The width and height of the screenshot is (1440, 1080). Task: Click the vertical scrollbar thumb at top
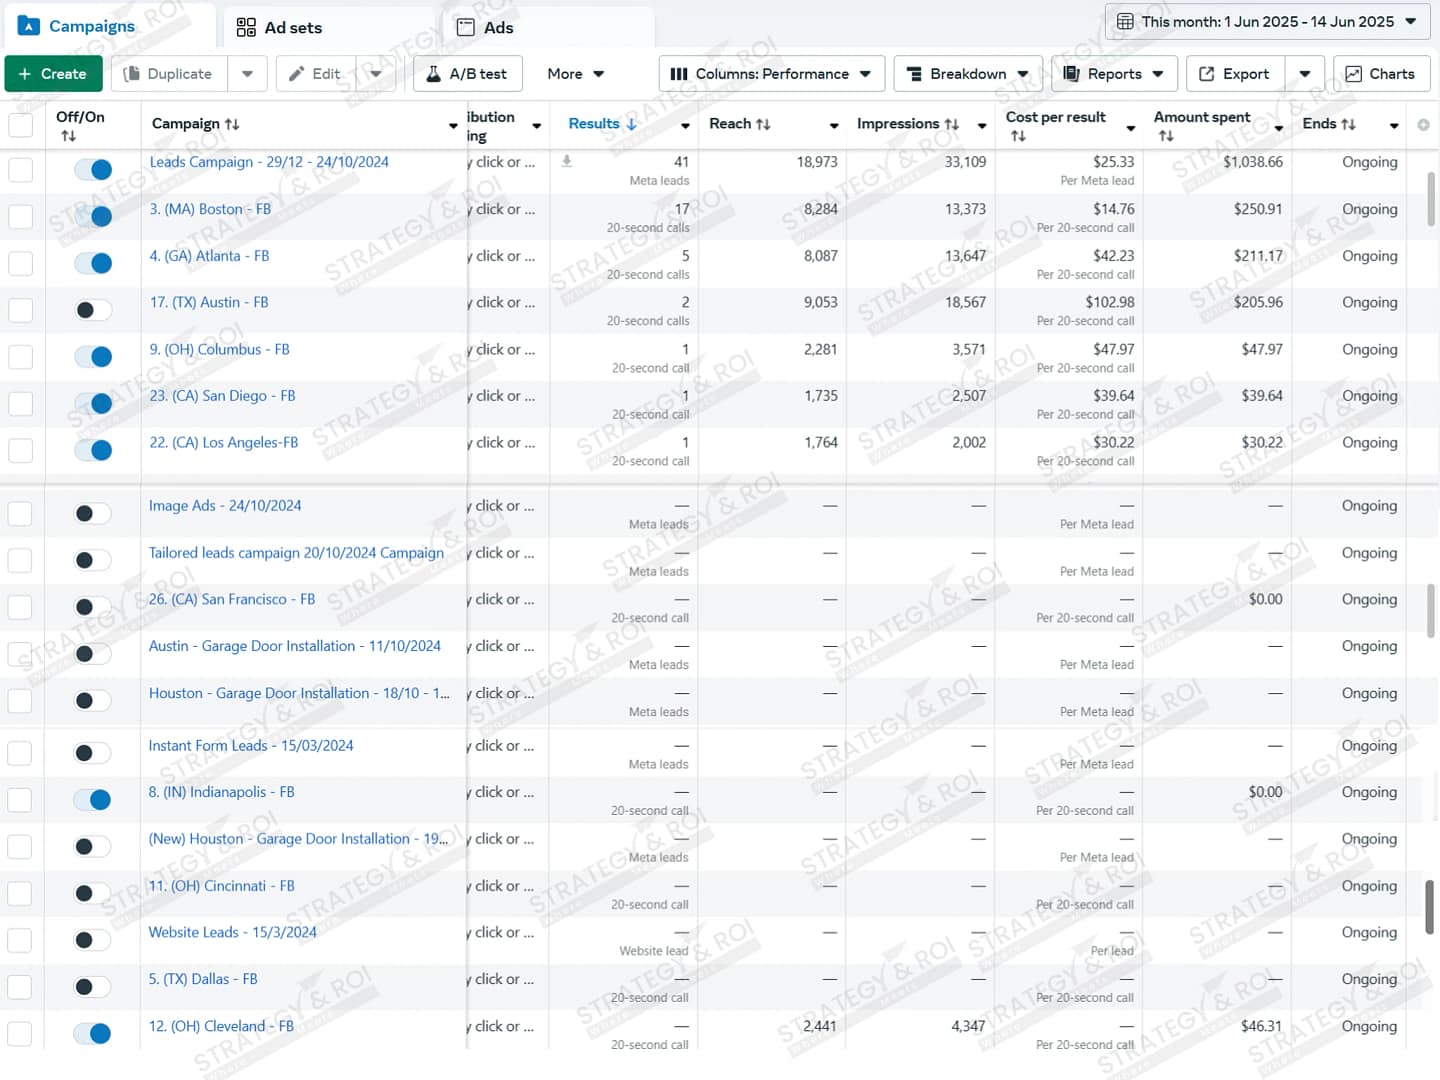(1431, 198)
